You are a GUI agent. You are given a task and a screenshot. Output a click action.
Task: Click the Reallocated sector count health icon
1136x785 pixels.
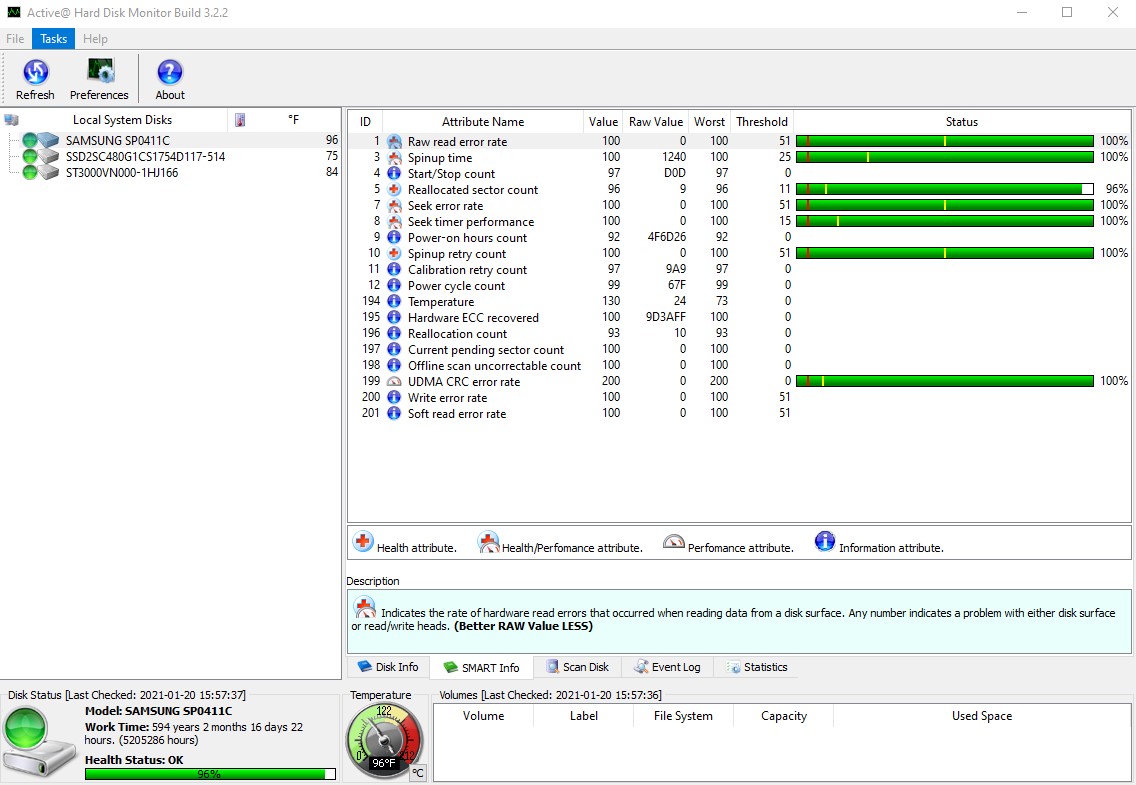tap(394, 190)
